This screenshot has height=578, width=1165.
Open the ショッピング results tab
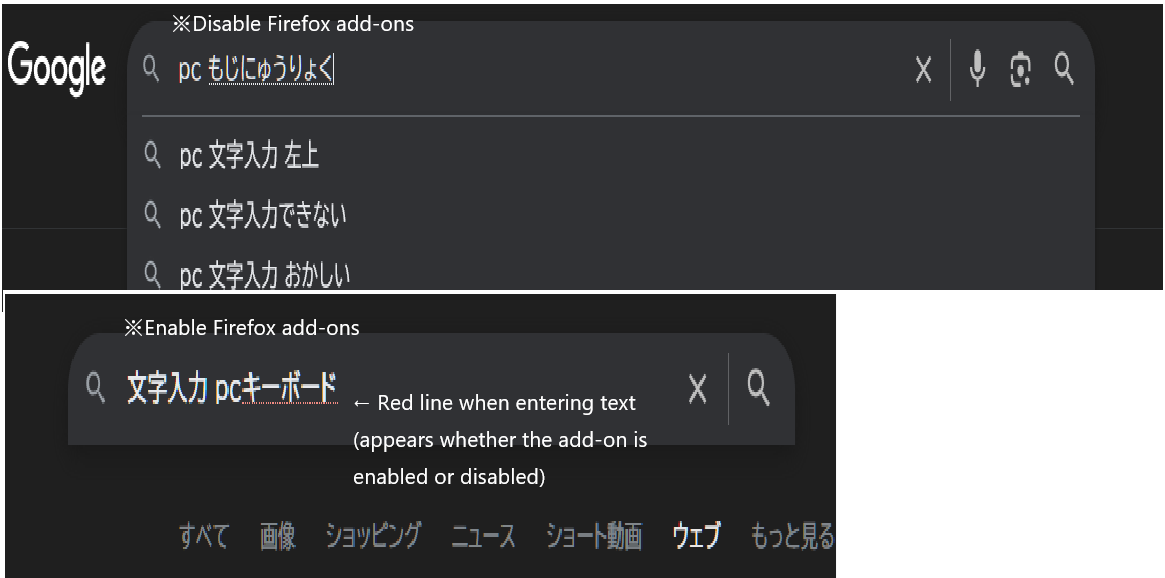pos(373,536)
